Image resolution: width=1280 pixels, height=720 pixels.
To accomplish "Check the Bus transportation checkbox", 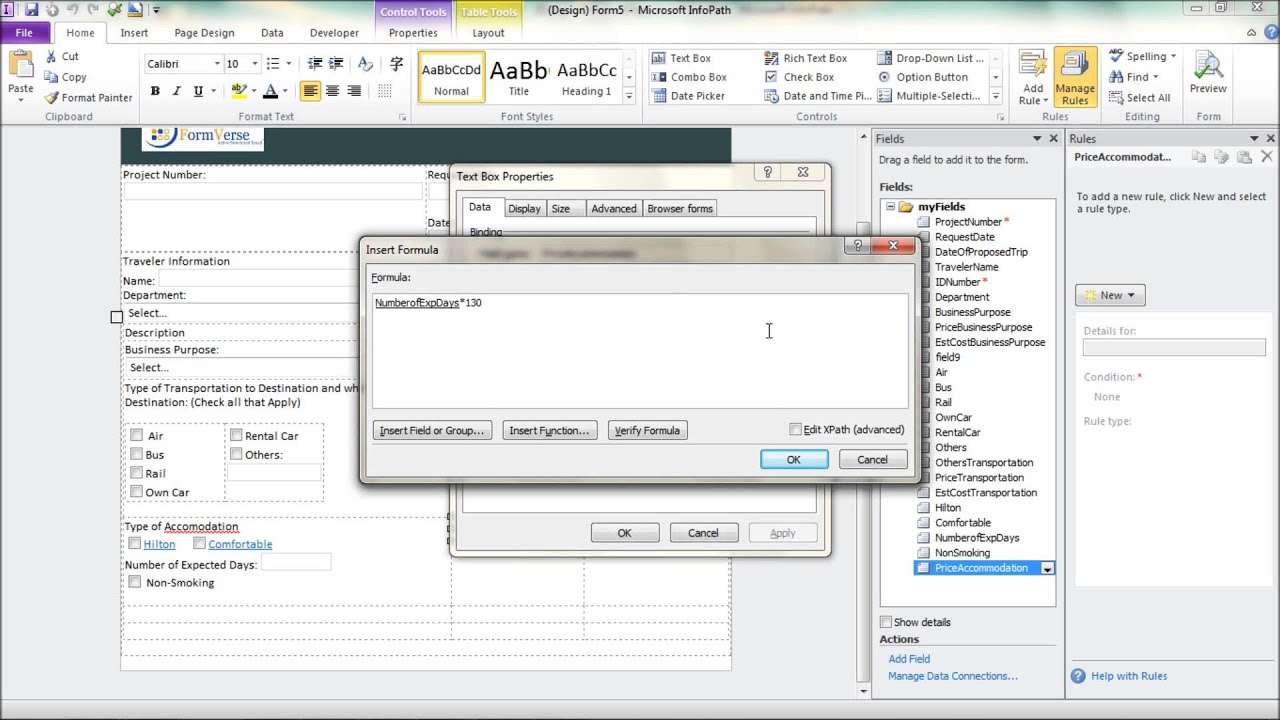I will (x=136, y=454).
